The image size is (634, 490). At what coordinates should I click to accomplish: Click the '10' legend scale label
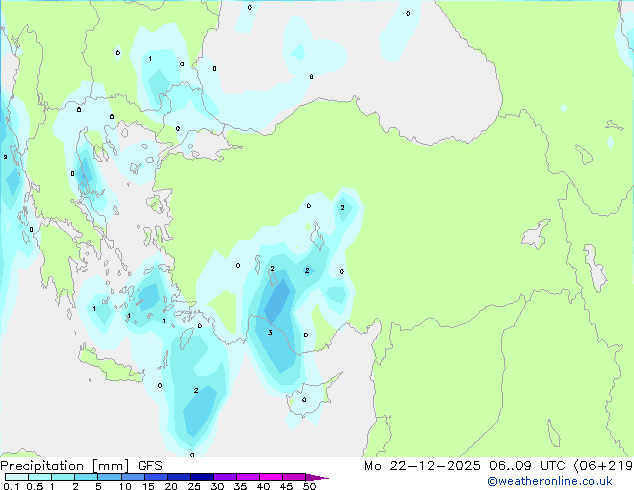(x=125, y=486)
